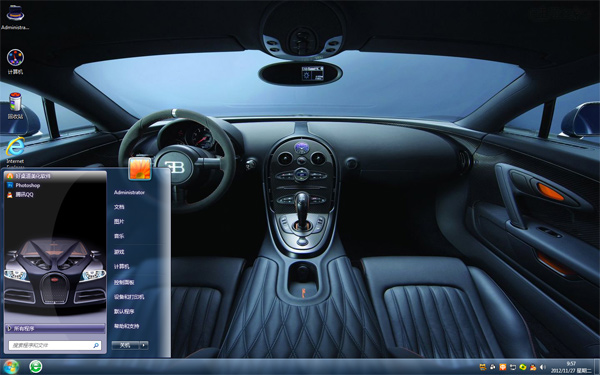
Task: Click the white figures tray icon
Action: coord(492,367)
